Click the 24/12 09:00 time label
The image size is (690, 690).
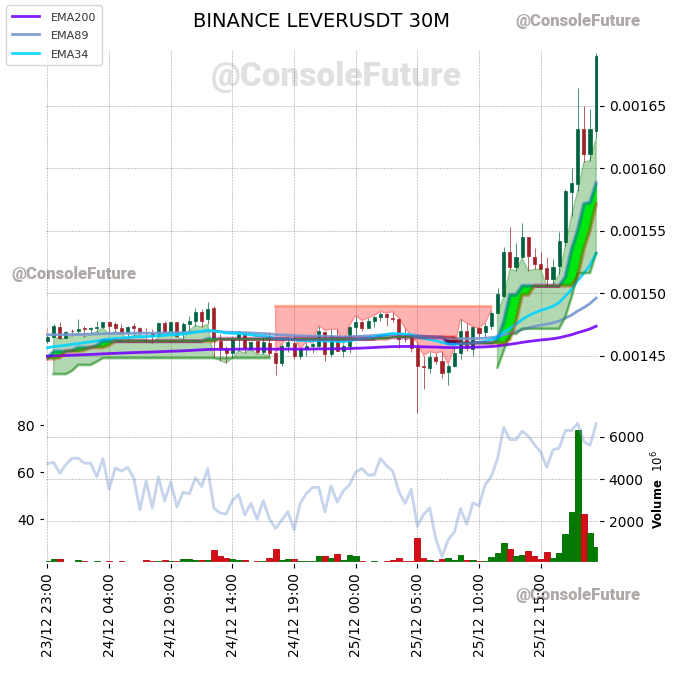click(170, 616)
